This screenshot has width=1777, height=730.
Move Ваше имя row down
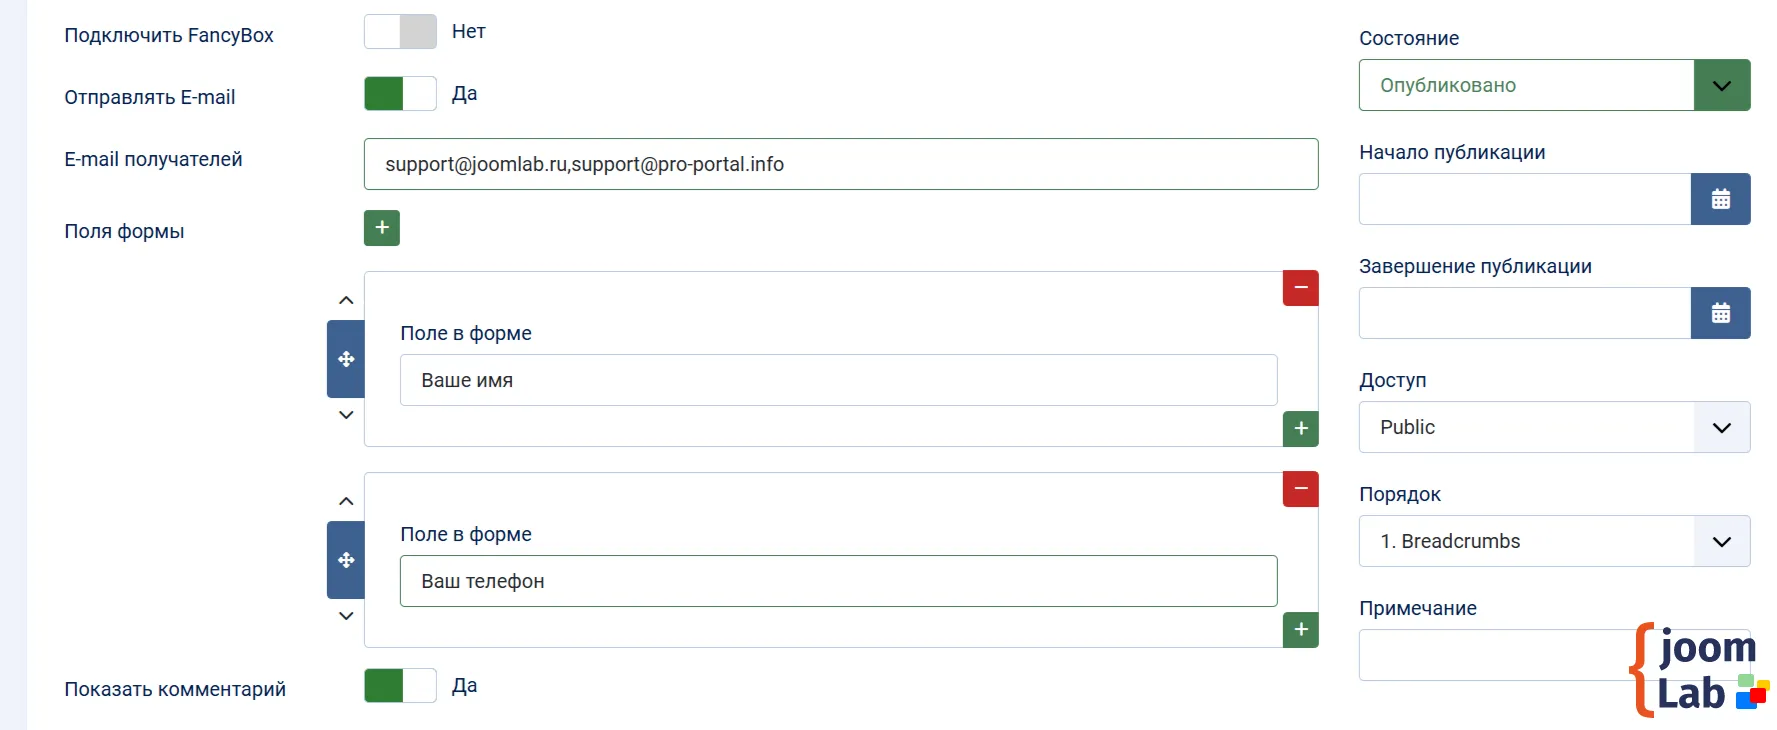point(346,415)
